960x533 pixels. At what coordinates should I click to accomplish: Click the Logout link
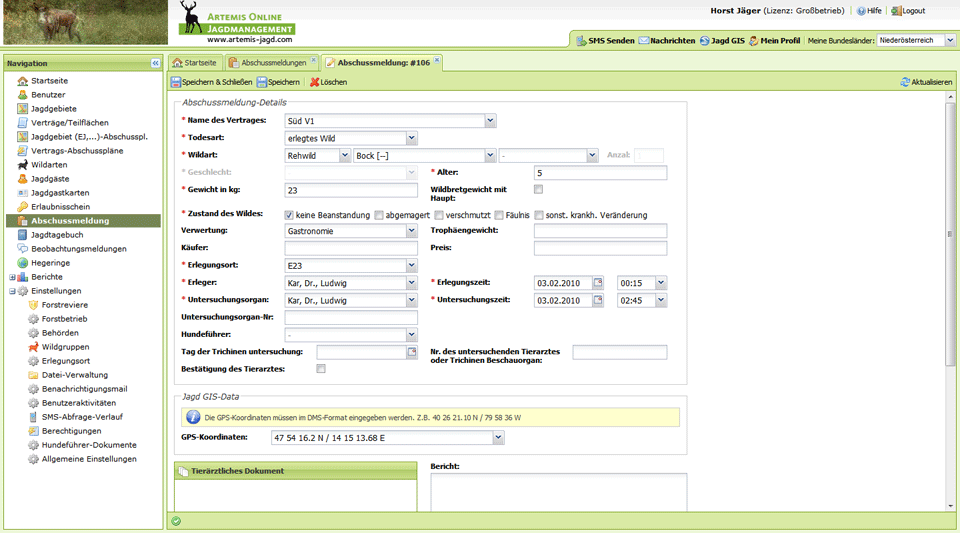click(x=909, y=10)
